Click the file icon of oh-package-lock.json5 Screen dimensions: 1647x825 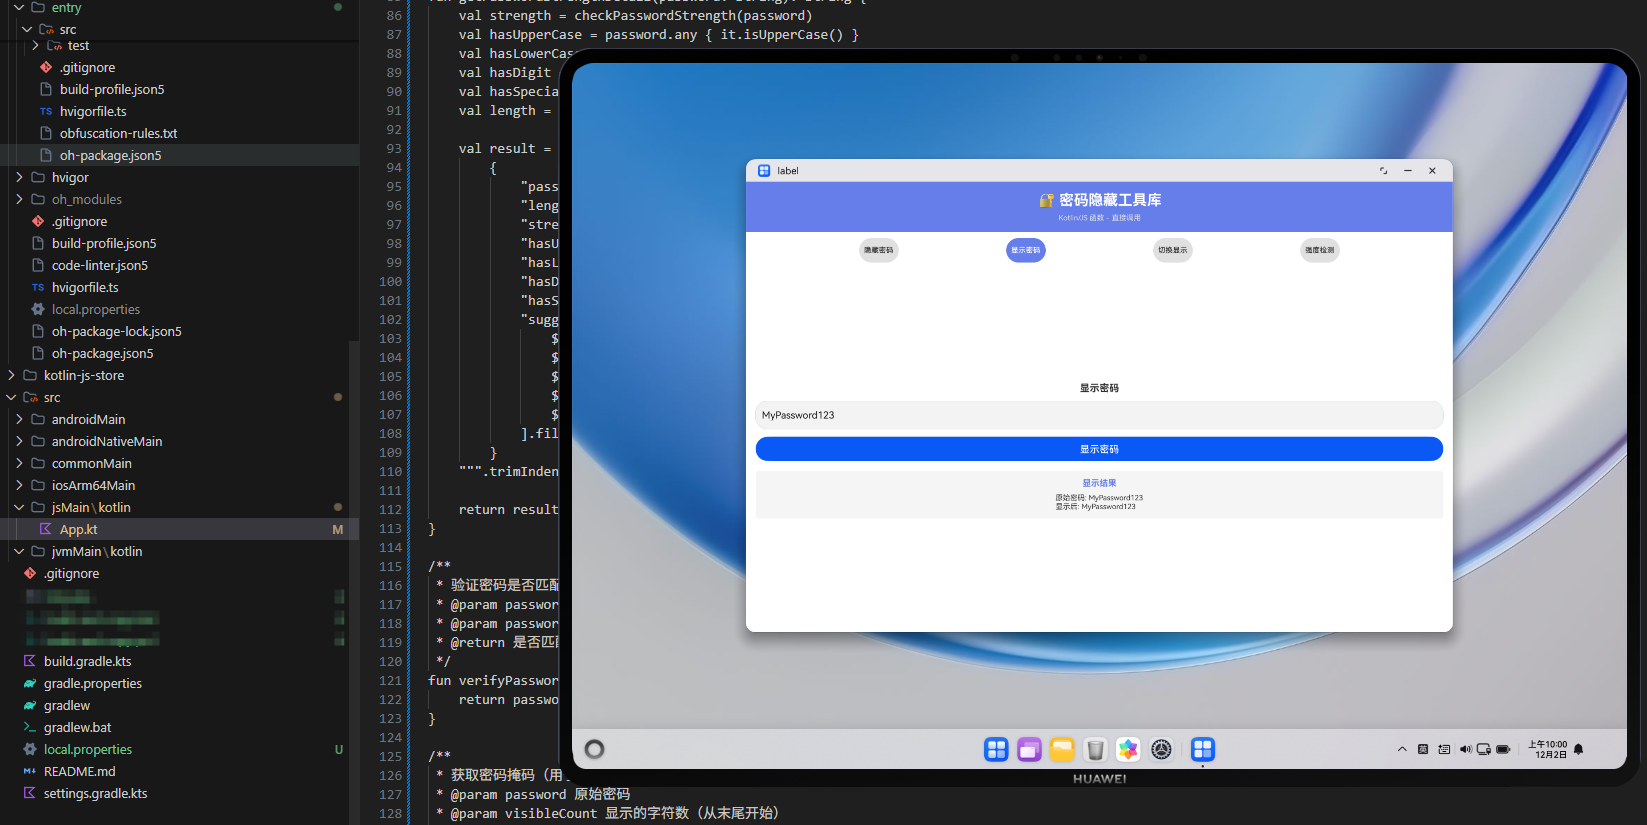[x=37, y=331]
